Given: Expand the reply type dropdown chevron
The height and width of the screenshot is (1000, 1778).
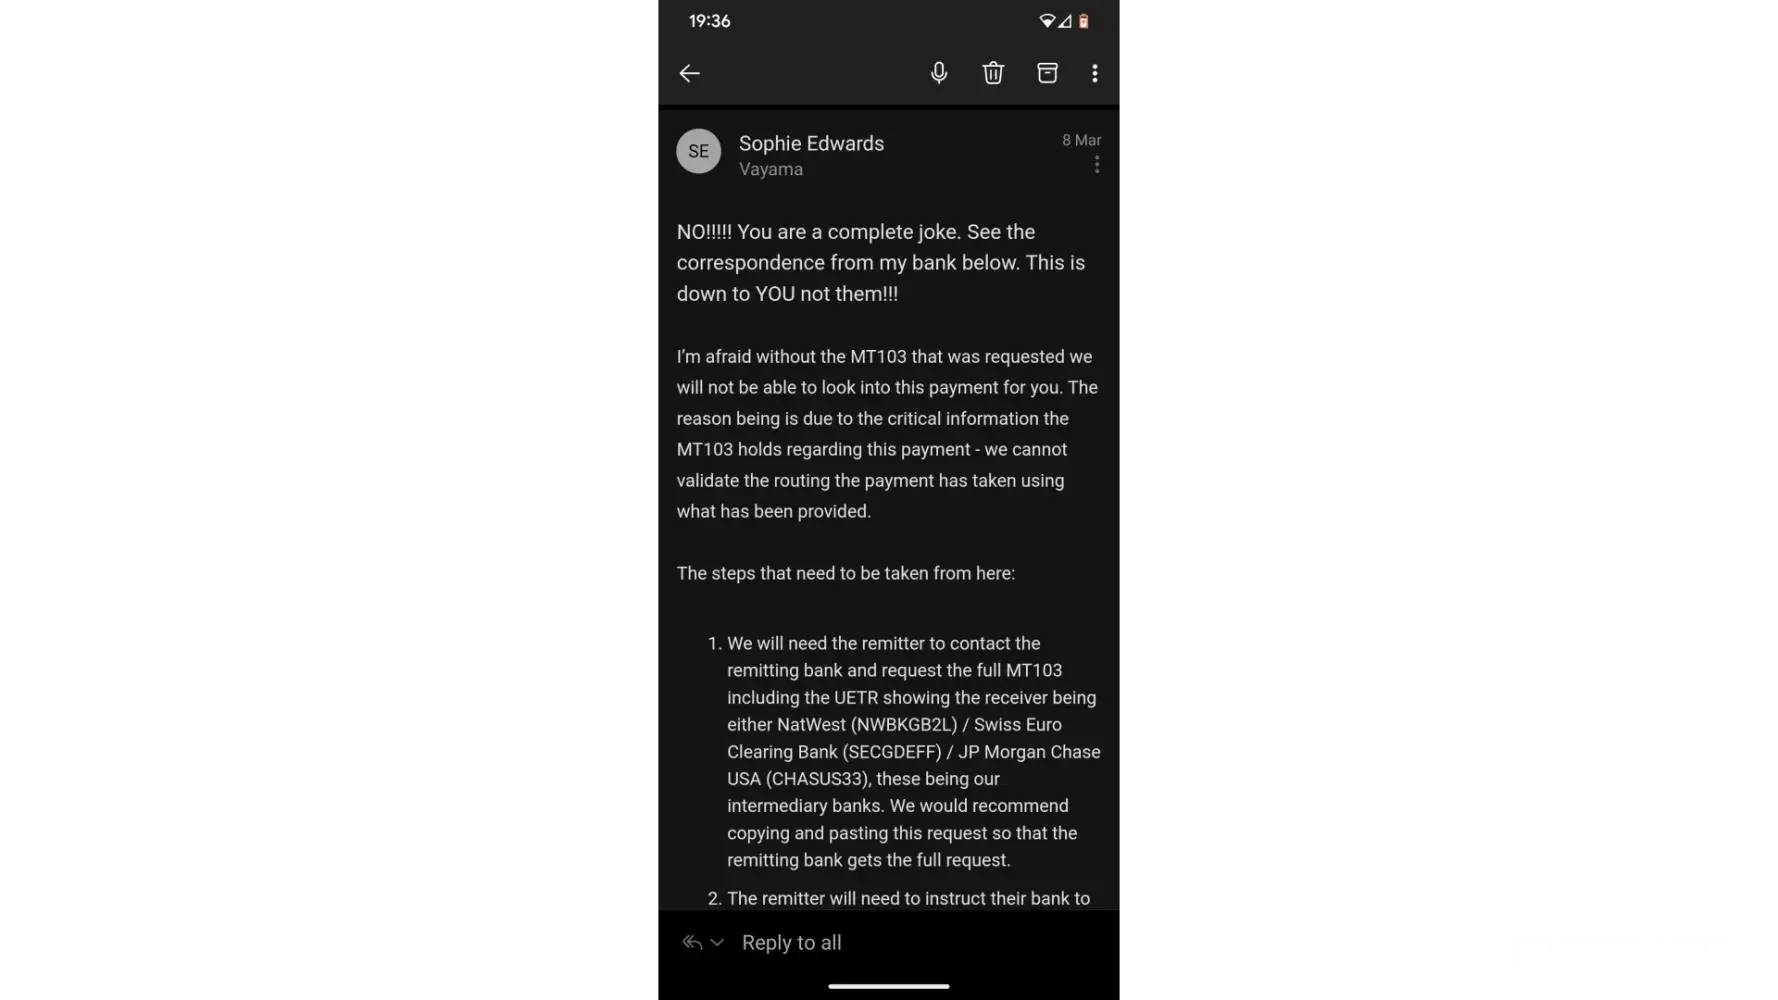Looking at the screenshot, I should (x=717, y=942).
